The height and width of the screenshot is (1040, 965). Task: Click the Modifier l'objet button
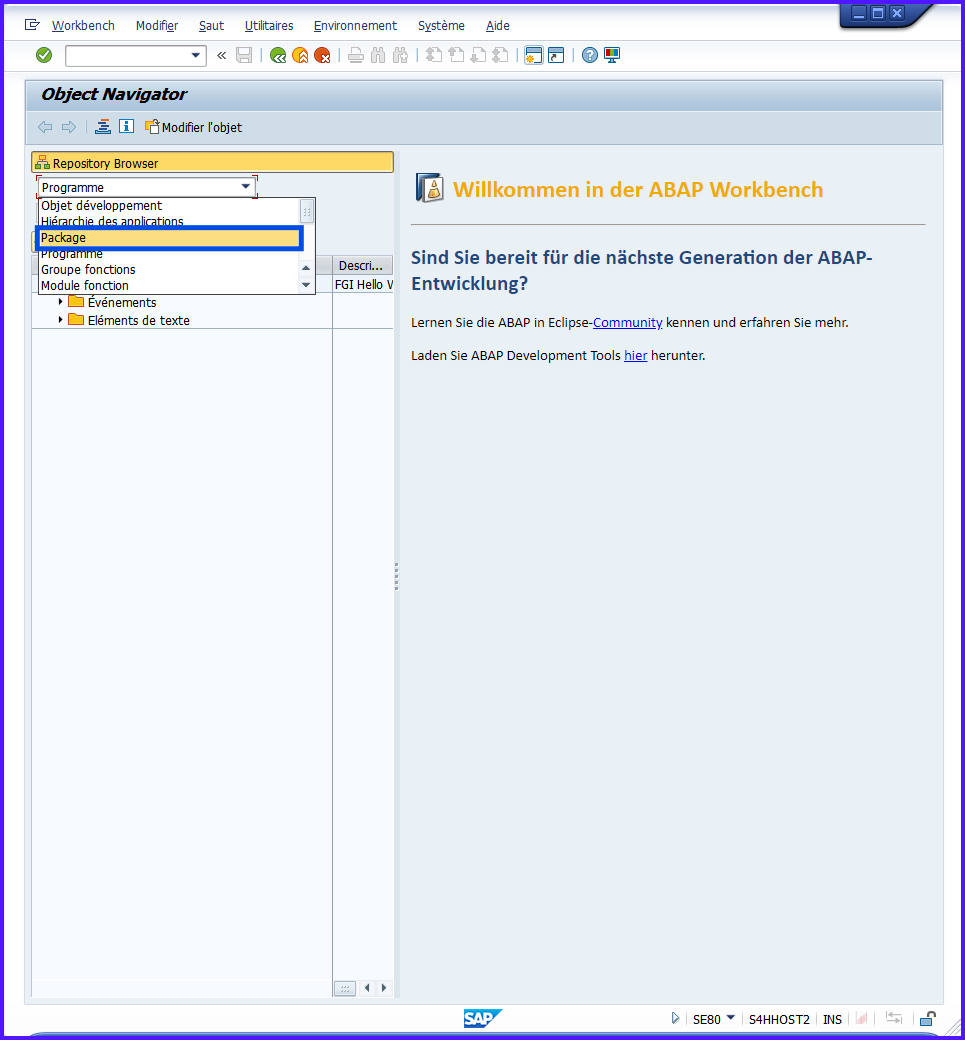tap(194, 127)
